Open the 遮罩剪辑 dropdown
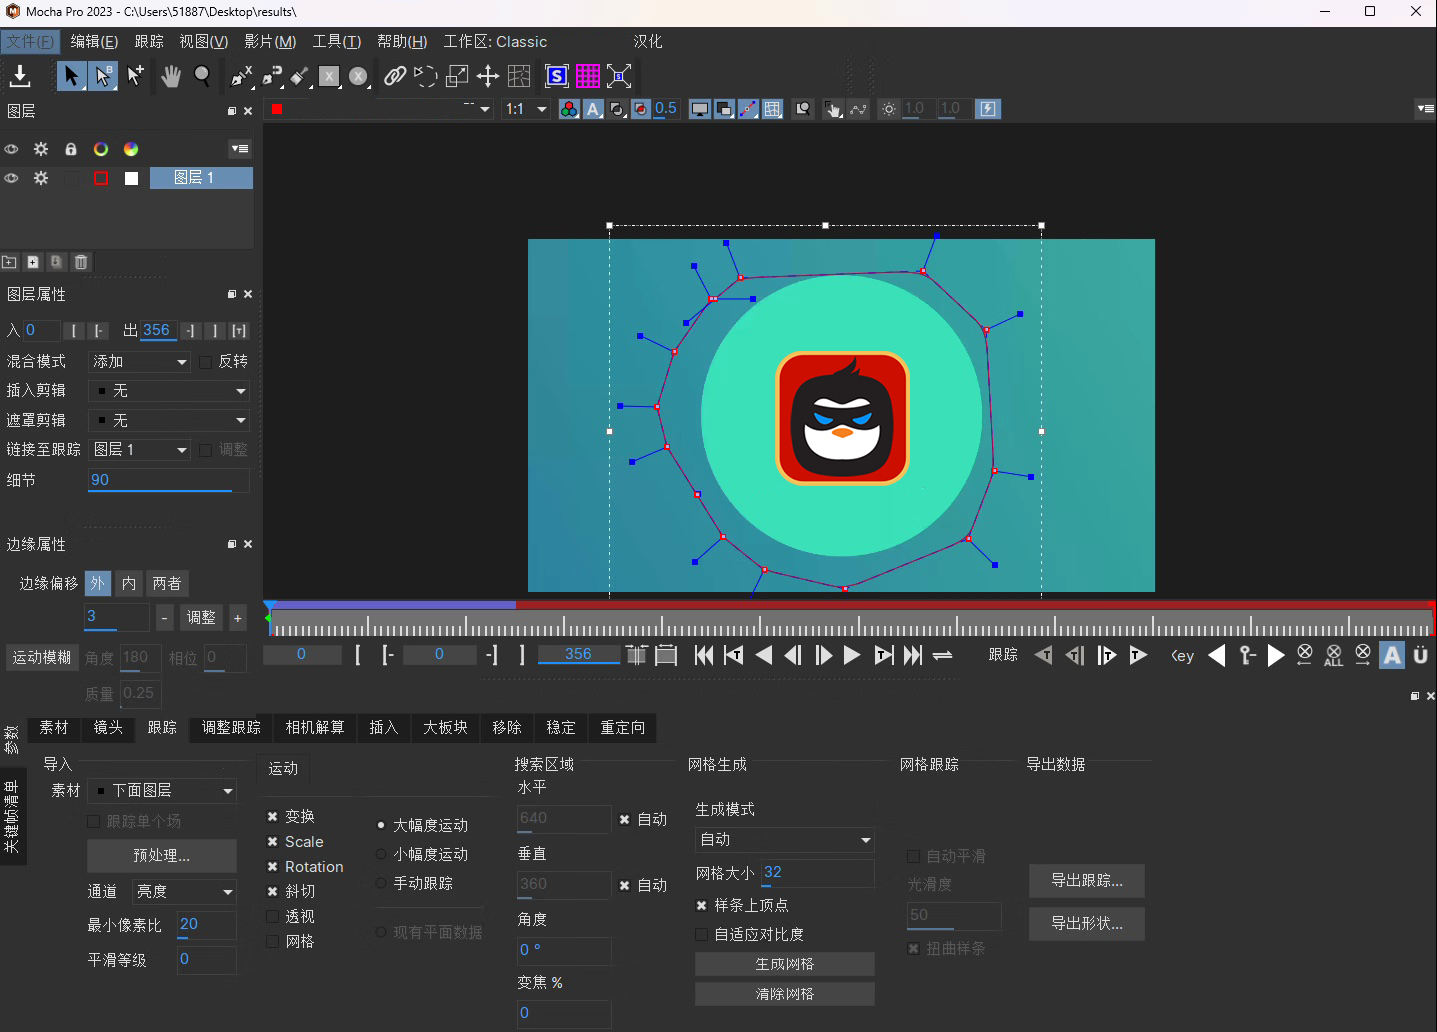The image size is (1437, 1032). pyautogui.click(x=168, y=421)
